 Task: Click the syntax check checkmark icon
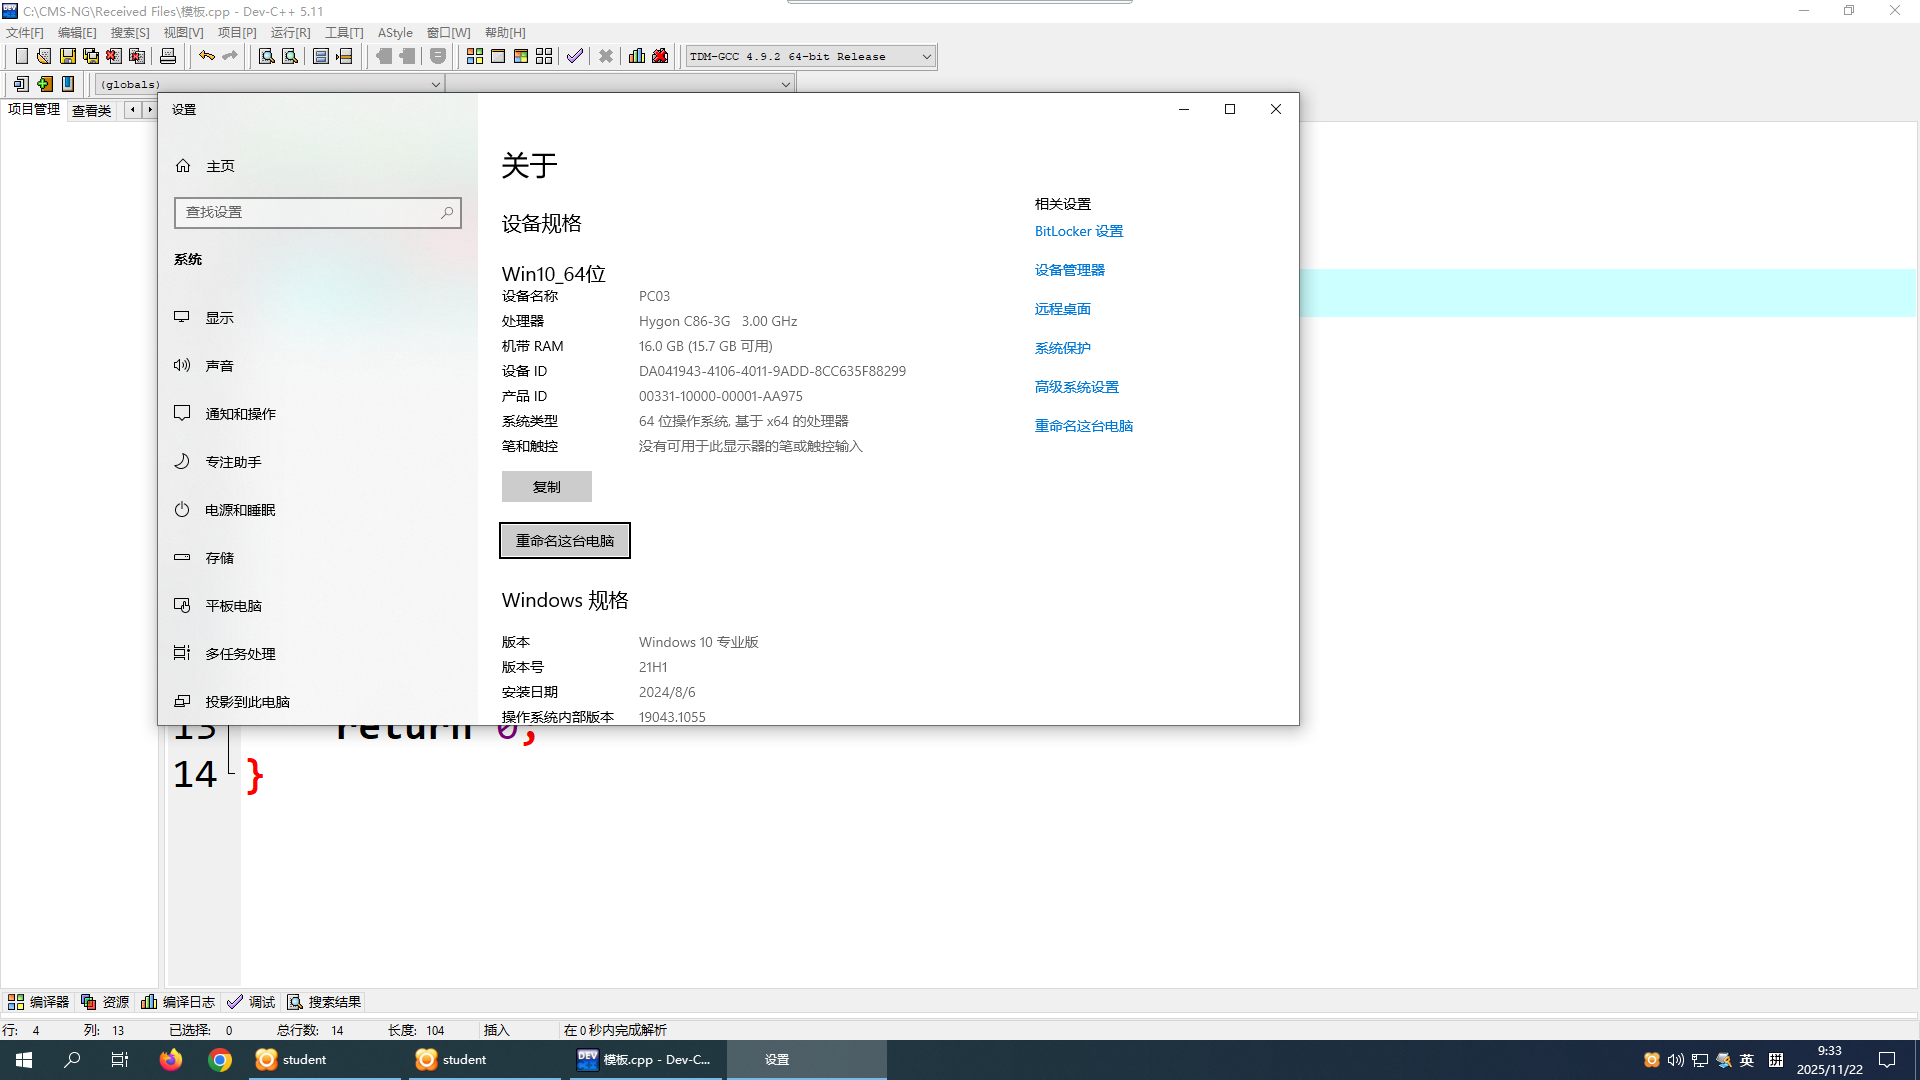click(x=574, y=56)
